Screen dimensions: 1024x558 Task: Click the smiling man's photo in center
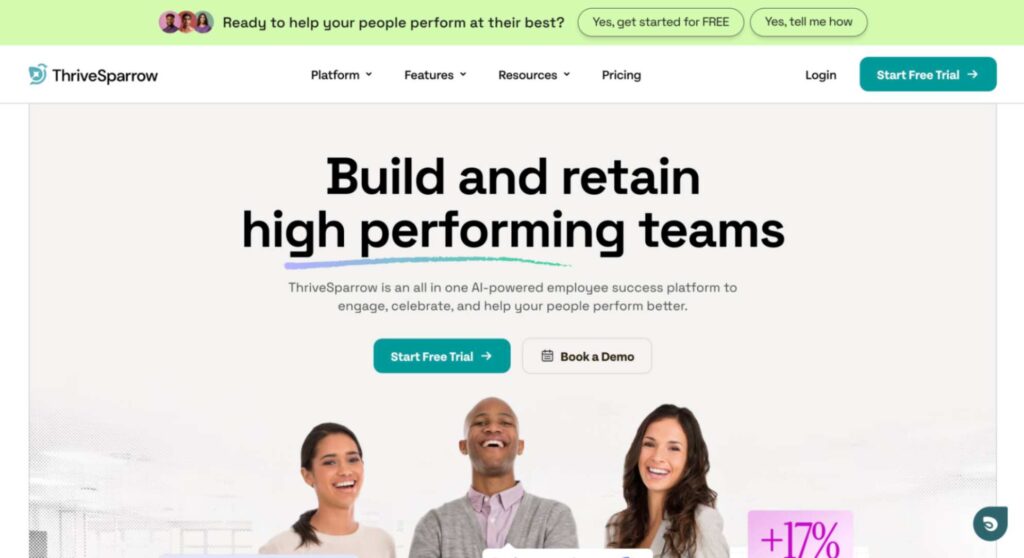(x=494, y=478)
